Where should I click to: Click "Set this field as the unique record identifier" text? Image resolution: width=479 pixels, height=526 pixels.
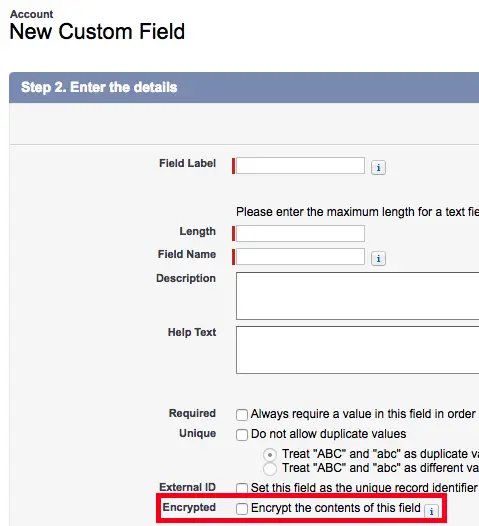[364, 487]
